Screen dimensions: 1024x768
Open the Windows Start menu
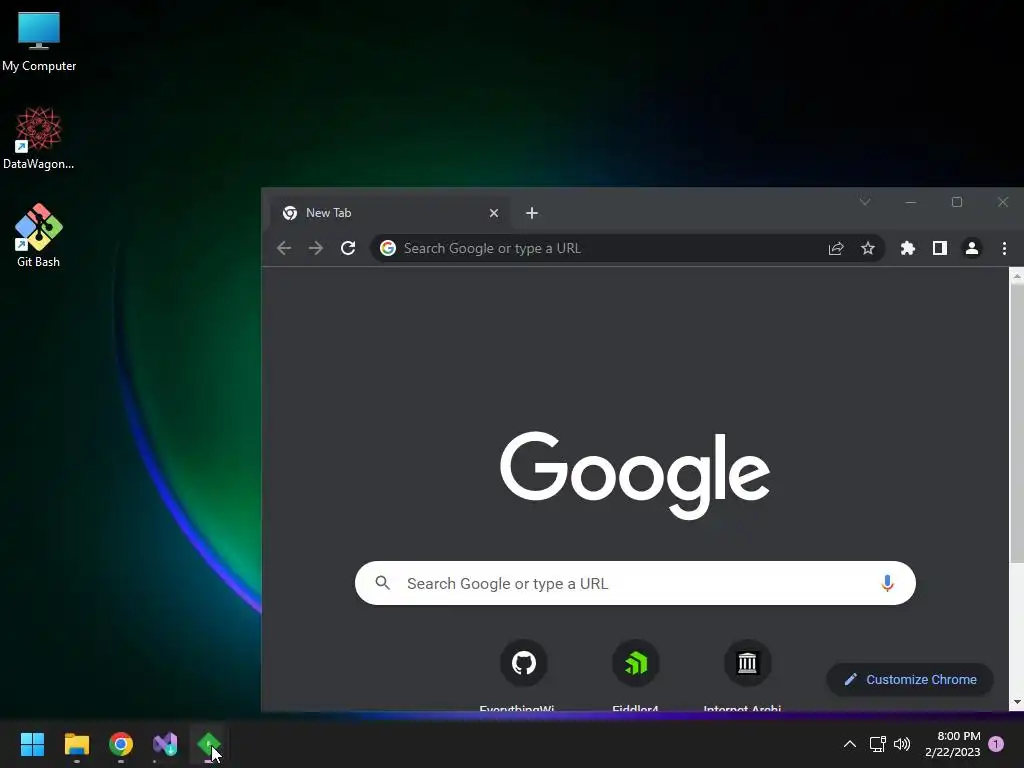point(32,744)
